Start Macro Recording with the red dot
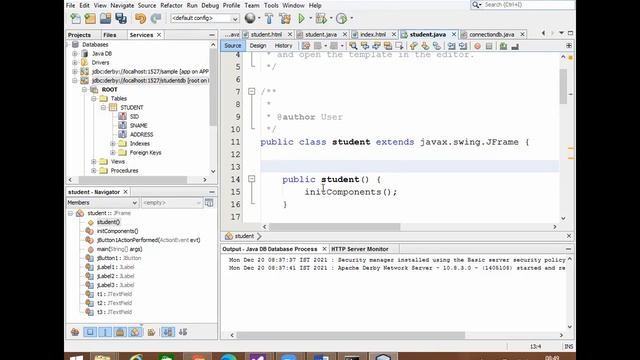This screenshot has height=360, width=640. pos(477,46)
